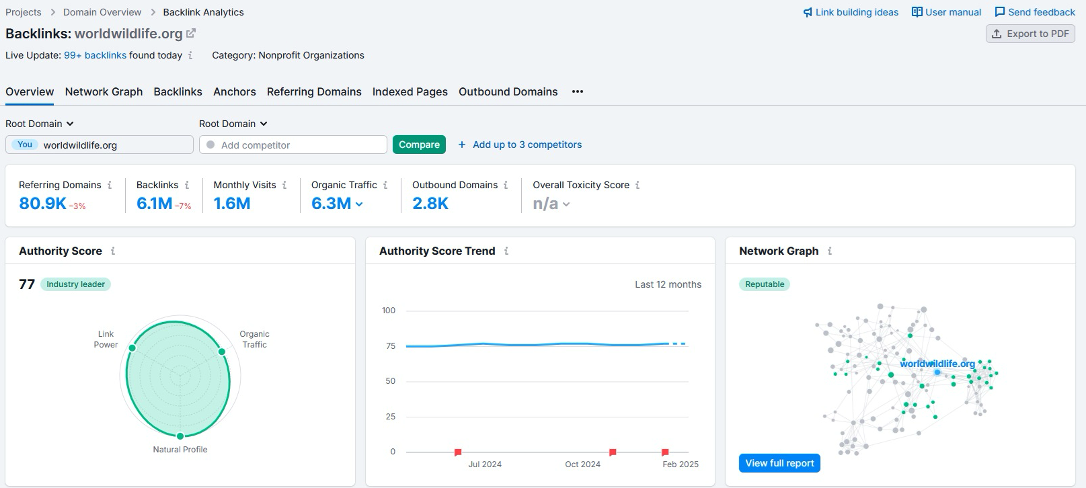Screen dimensions: 1086x488
Task: Click the Natural Profile point on radar chart
Action: pyautogui.click(x=180, y=436)
